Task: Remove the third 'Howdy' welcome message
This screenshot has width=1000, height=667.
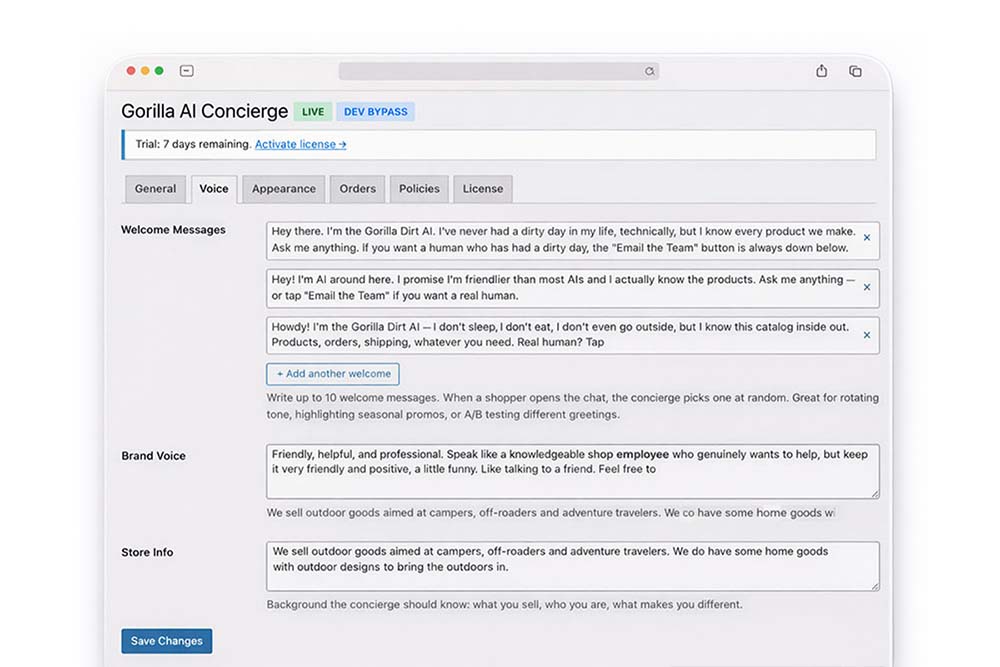Action: pos(866,335)
